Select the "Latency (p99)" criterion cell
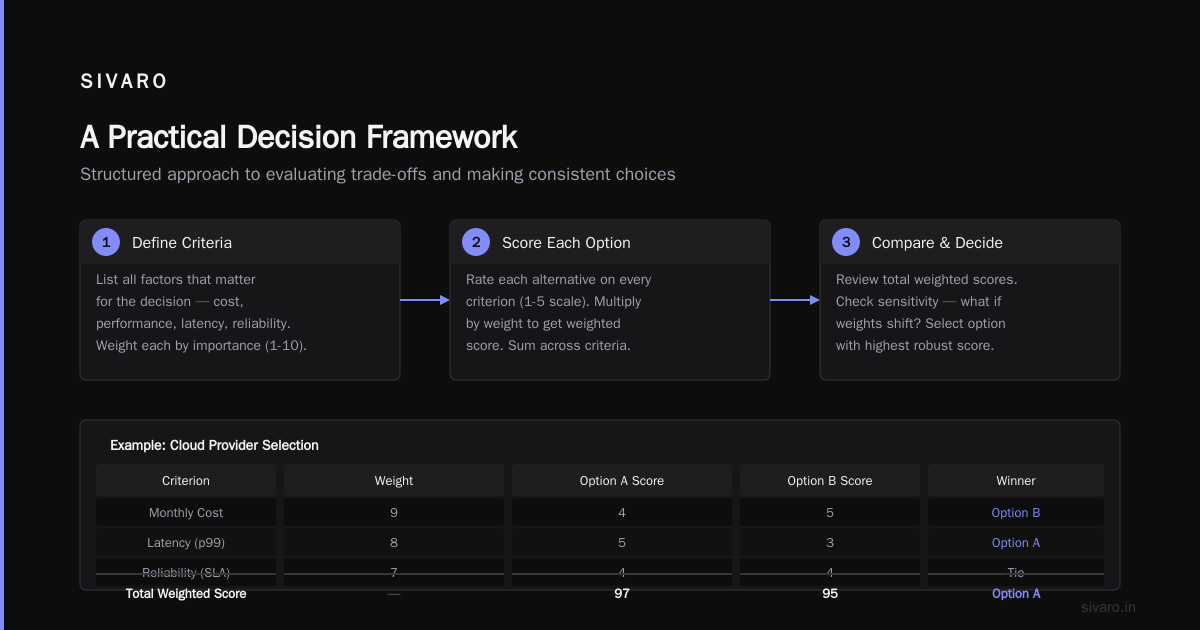The image size is (1200, 630). [186, 542]
